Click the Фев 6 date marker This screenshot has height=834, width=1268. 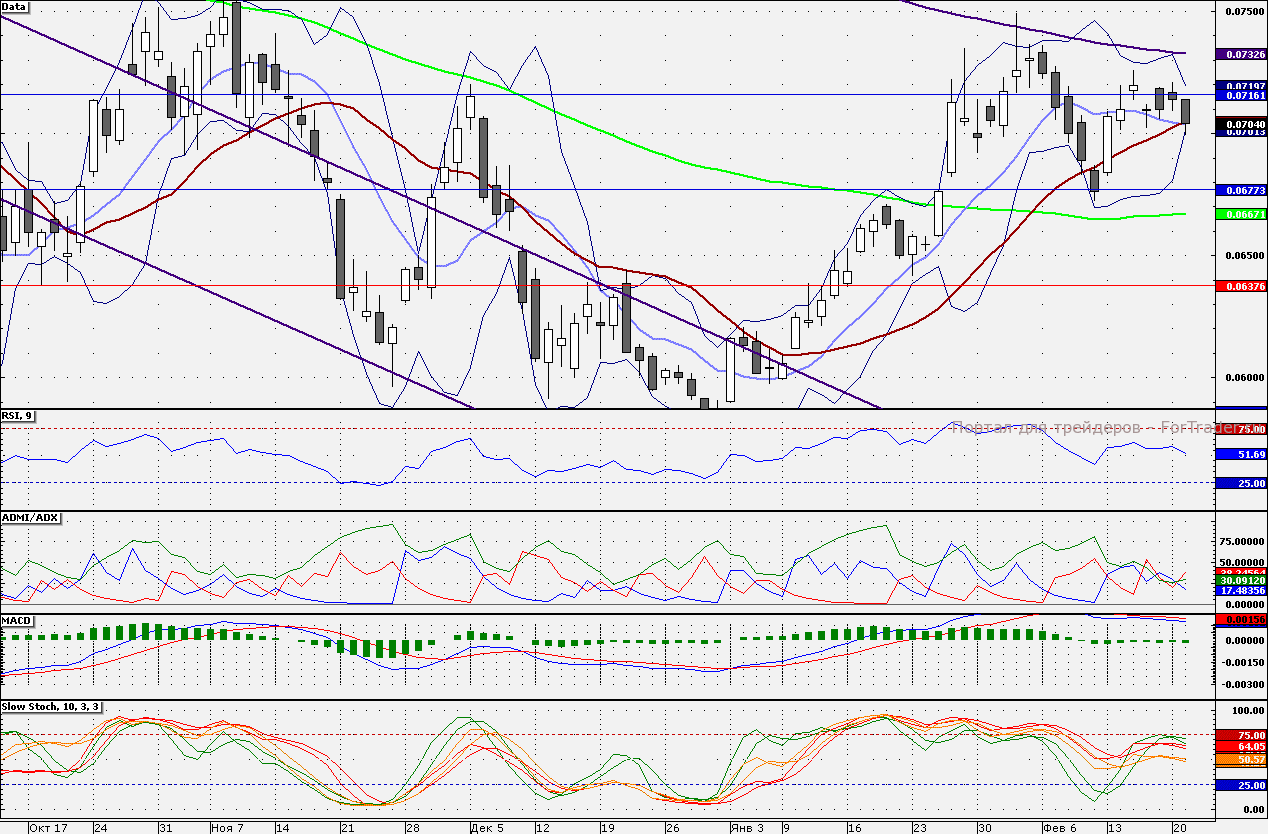click(1059, 827)
